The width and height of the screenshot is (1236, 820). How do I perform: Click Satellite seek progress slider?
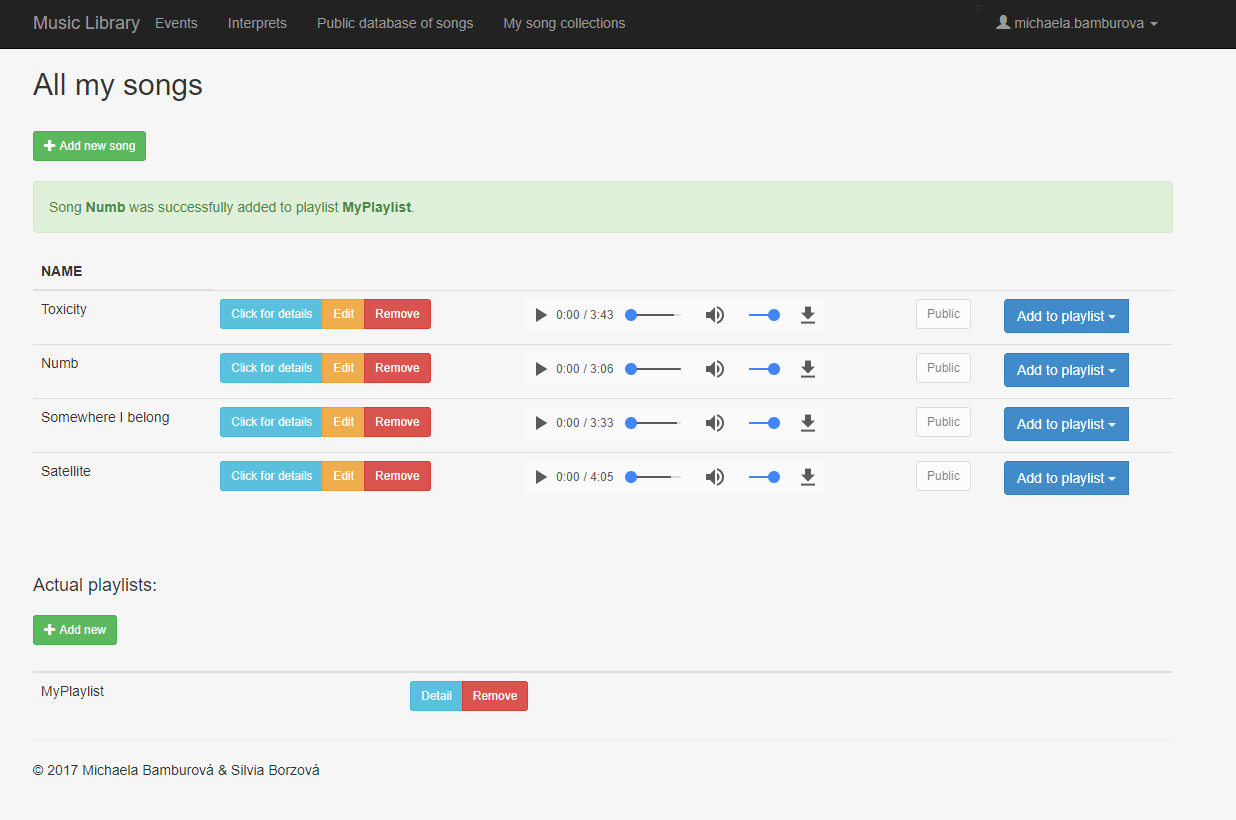(654, 477)
